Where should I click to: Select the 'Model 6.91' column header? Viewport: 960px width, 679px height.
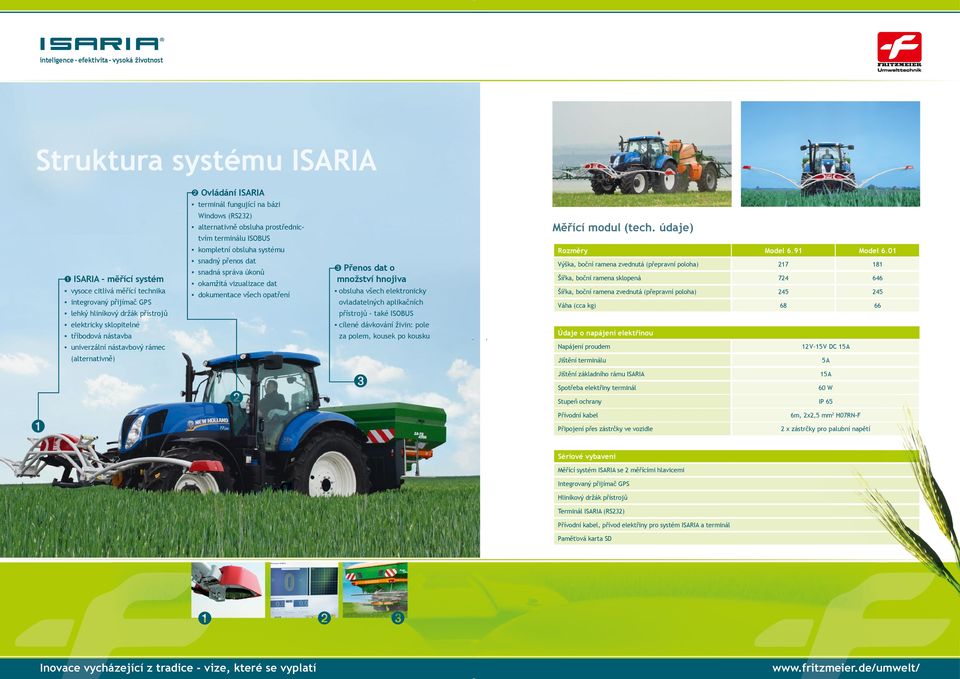pyautogui.click(x=783, y=250)
